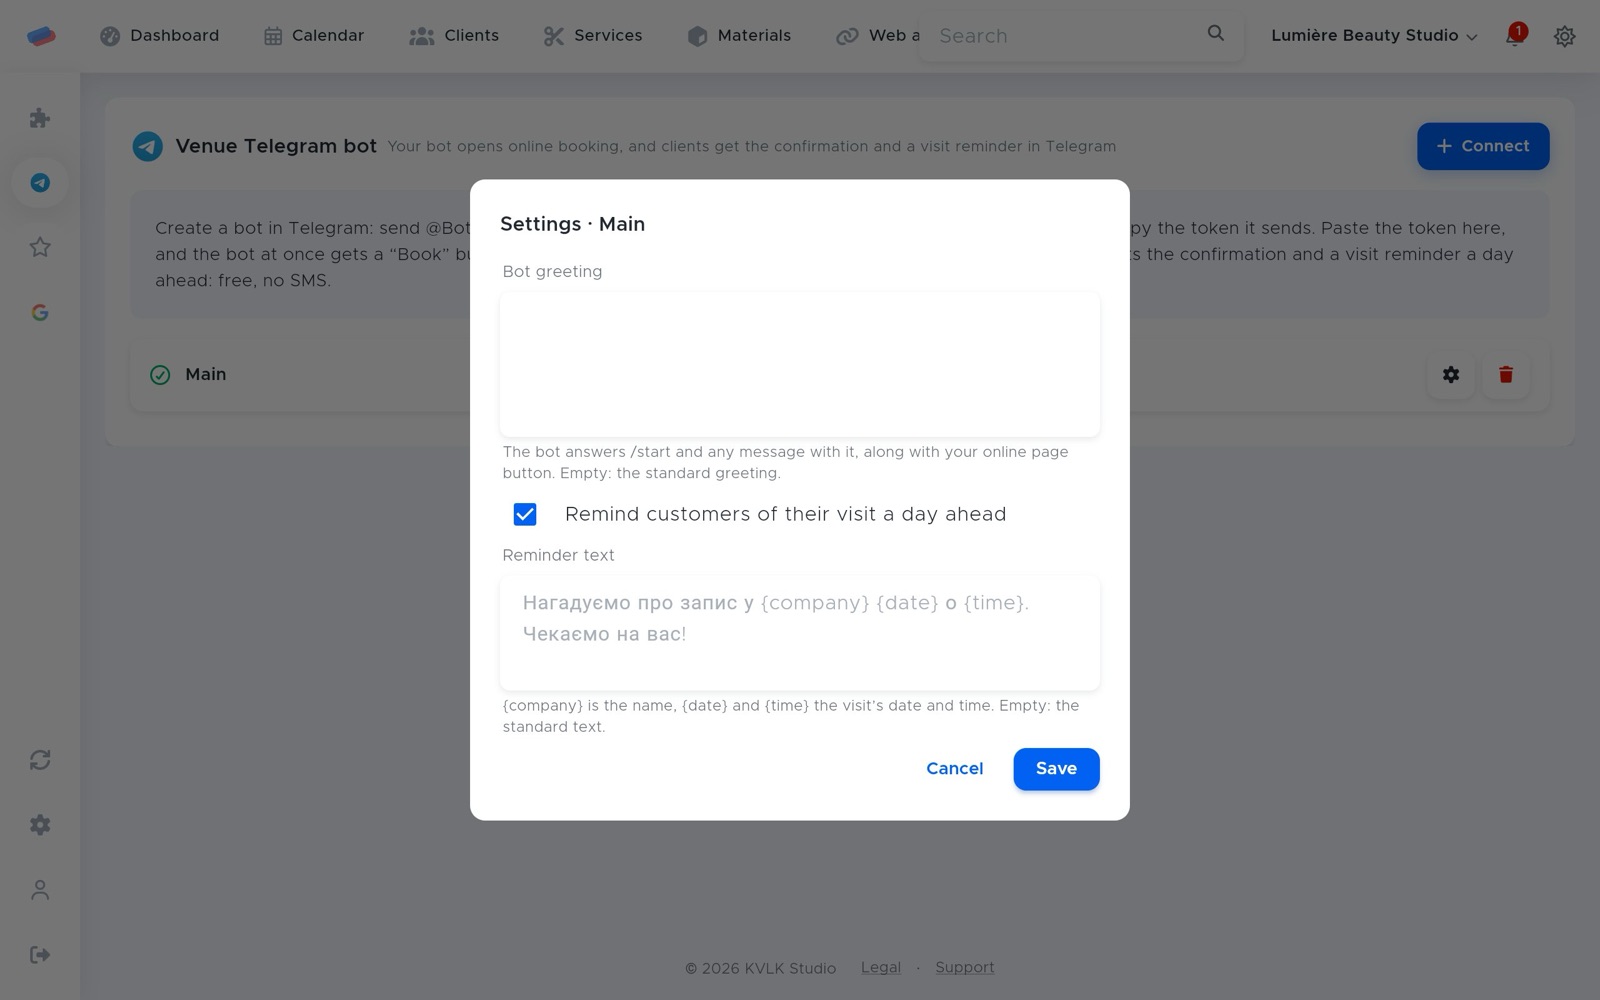The image size is (1600, 1000).
Task: Open the puzzle-piece integrations icon in sidebar
Action: pyautogui.click(x=40, y=118)
